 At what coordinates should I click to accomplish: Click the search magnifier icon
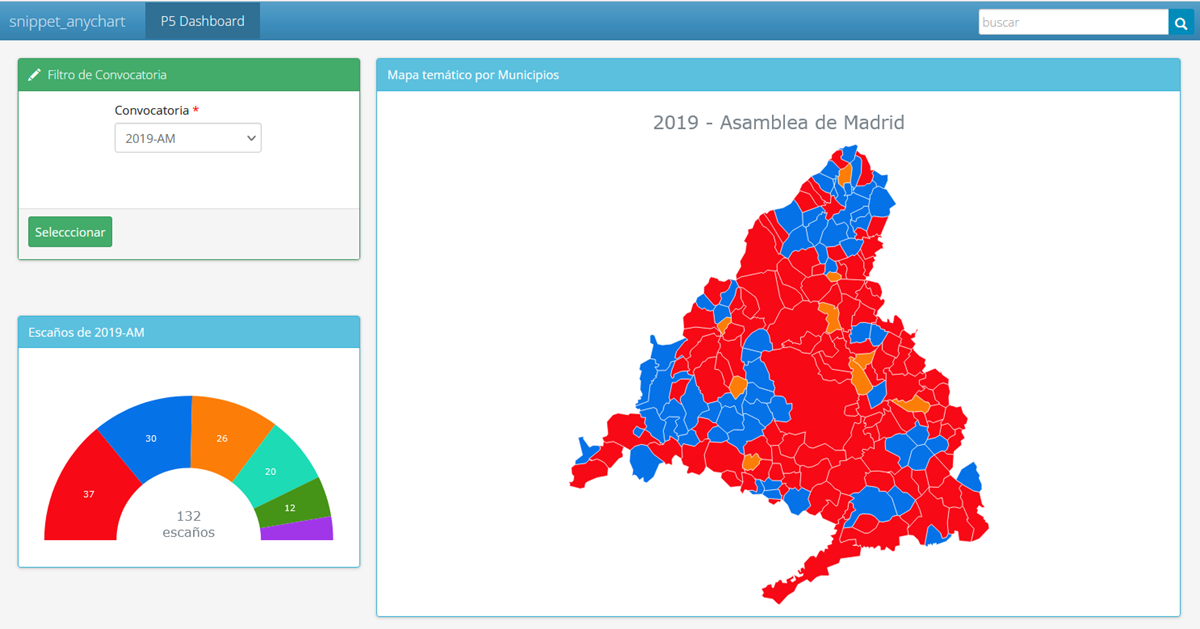click(x=1181, y=22)
